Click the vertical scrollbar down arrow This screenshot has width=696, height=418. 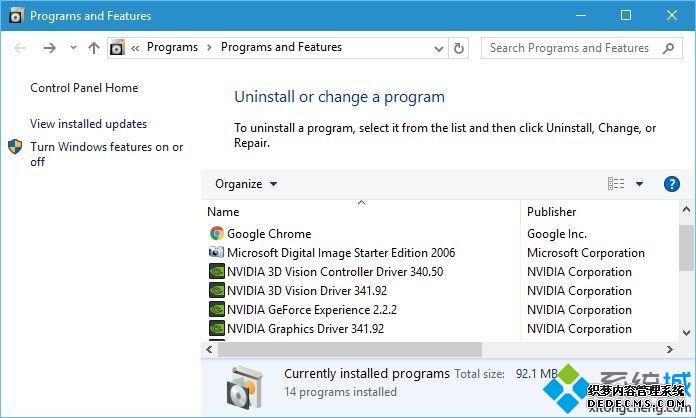[x=686, y=333]
